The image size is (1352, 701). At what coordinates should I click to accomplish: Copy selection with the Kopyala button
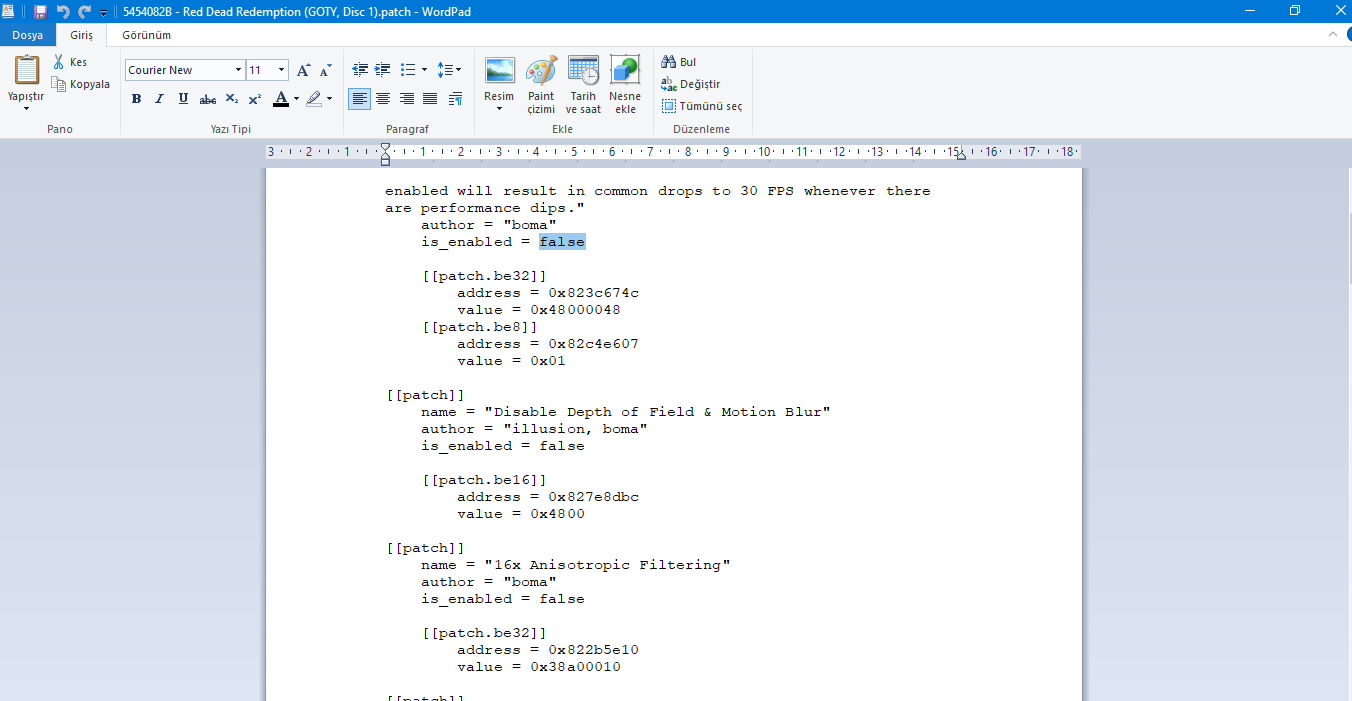(x=81, y=84)
